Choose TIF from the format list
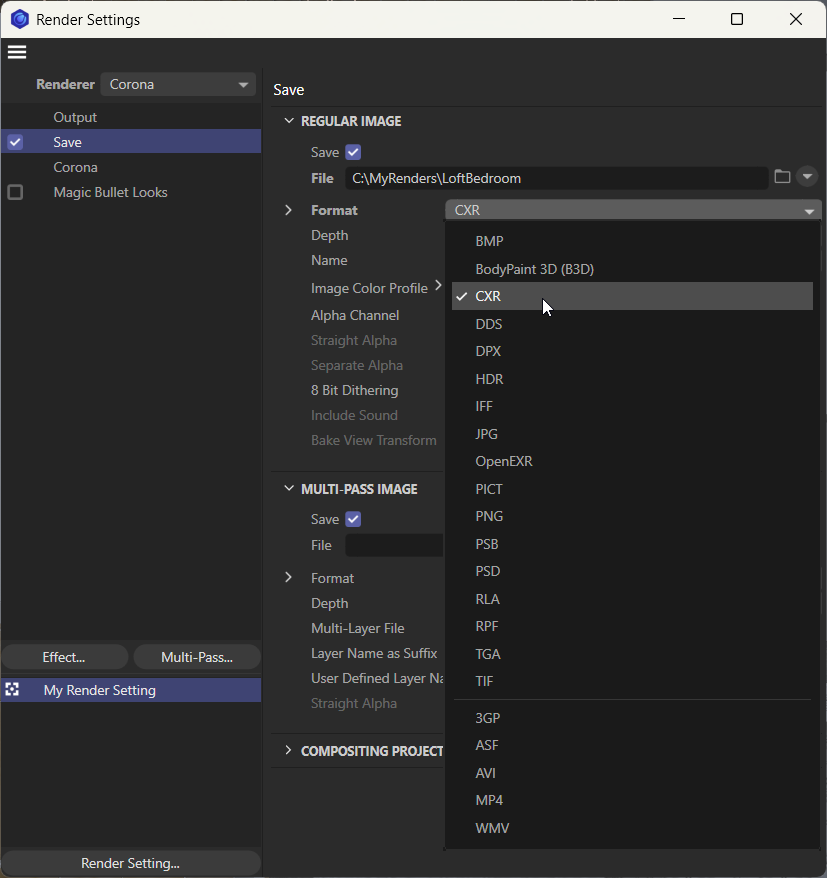The image size is (827, 878). click(x=632, y=681)
